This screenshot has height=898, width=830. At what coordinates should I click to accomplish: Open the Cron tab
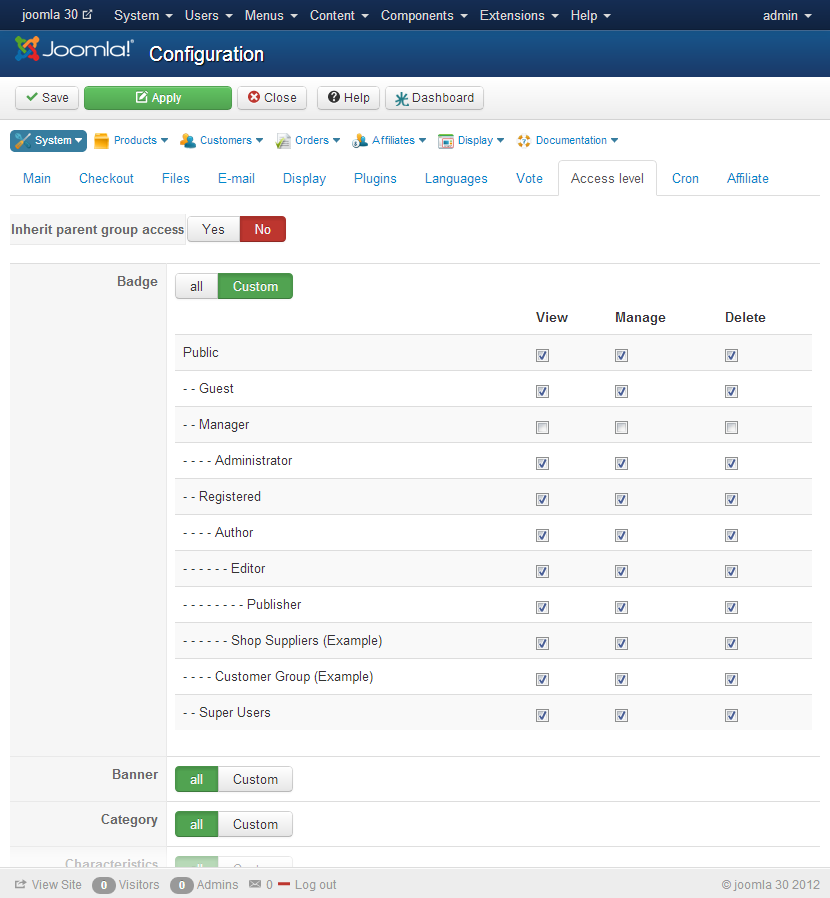pos(685,179)
